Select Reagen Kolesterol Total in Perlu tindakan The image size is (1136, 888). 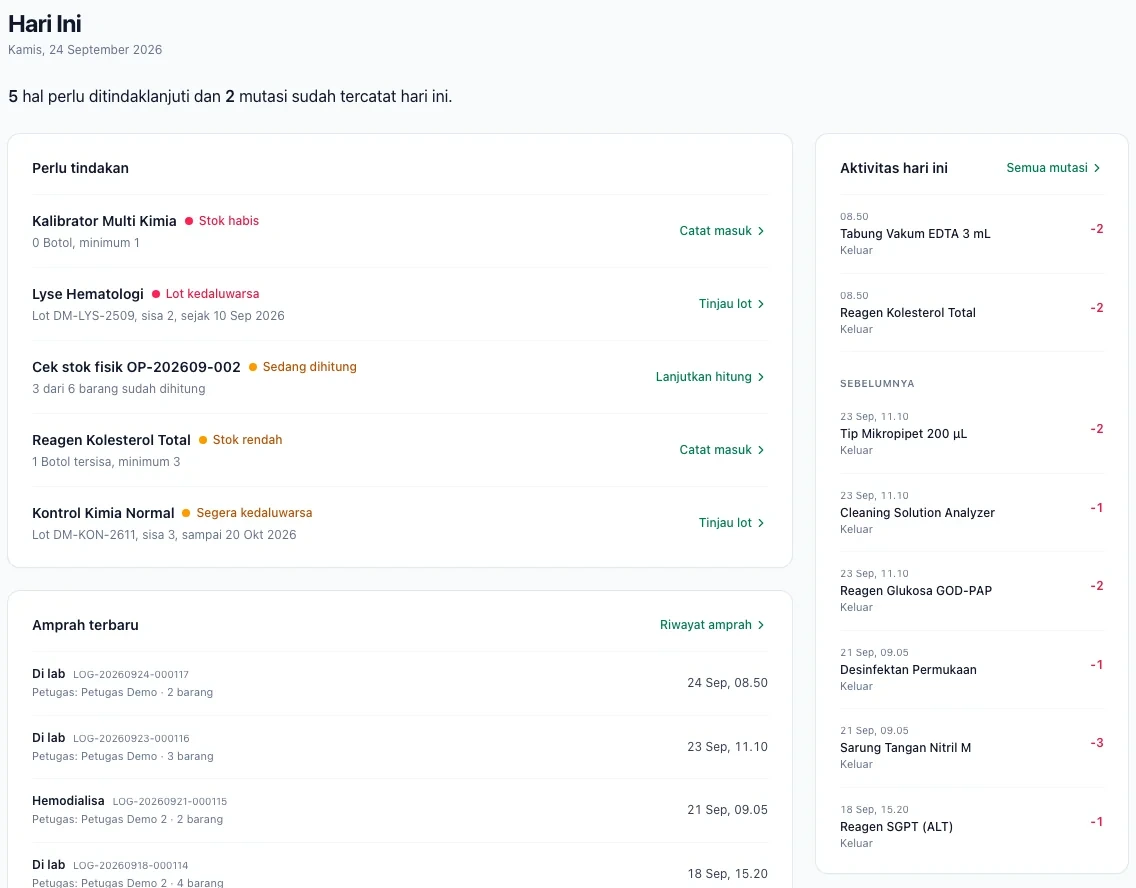(x=112, y=440)
